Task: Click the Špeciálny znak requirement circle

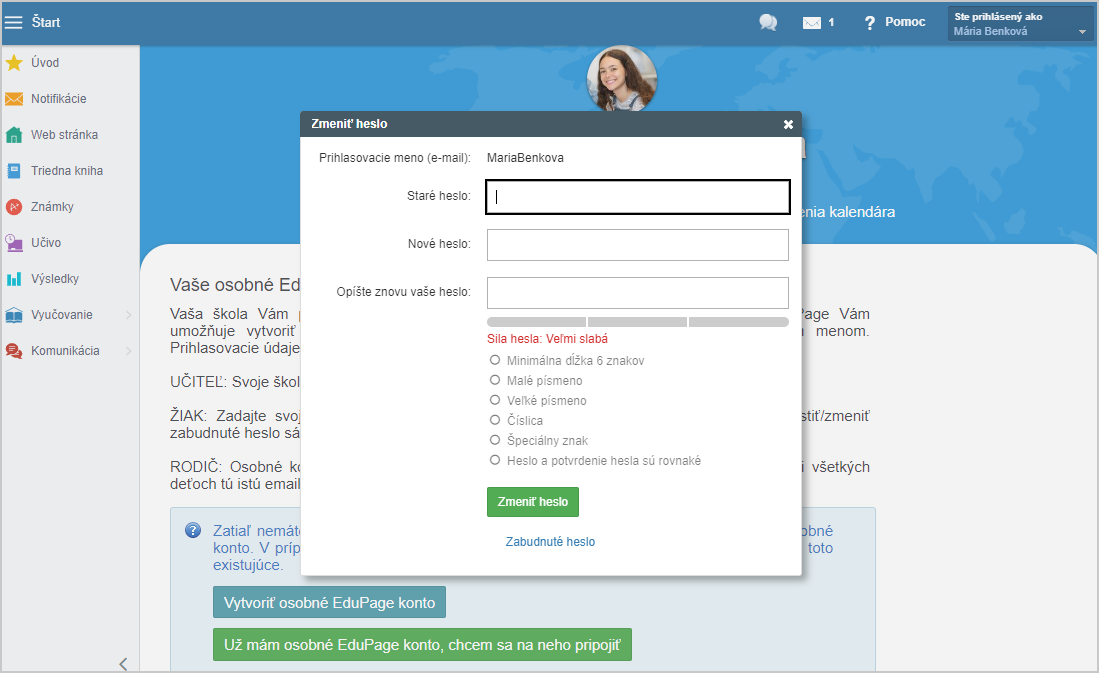Action: (x=495, y=440)
